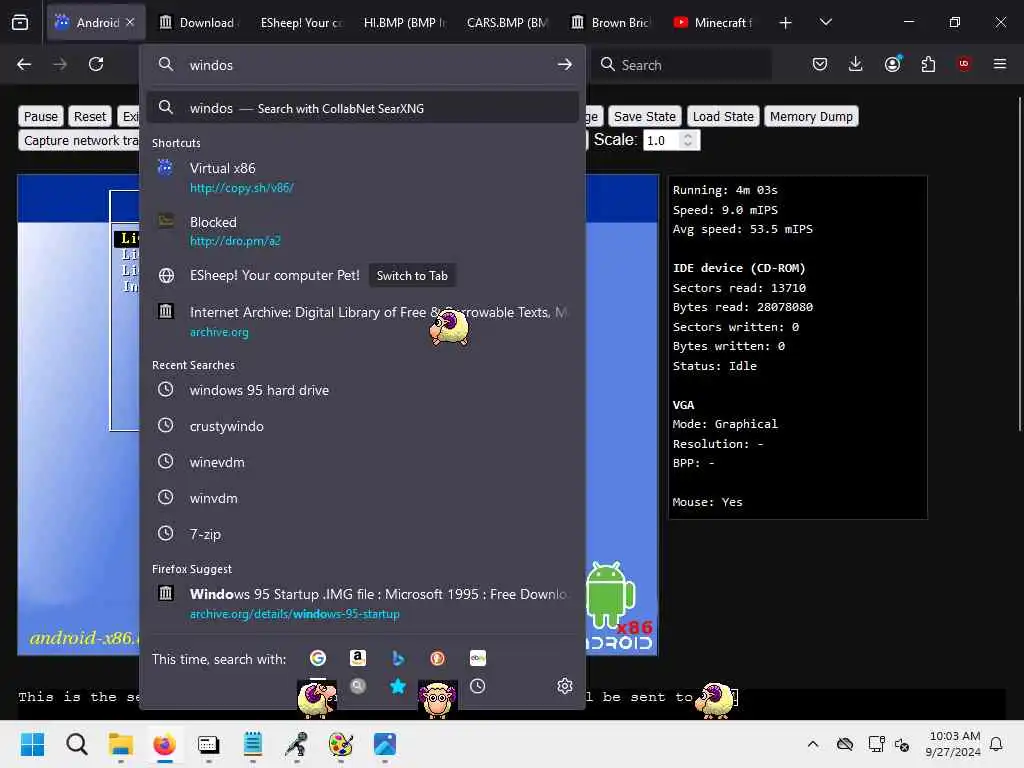Open the Firefox account icon
Viewport: 1024px width, 768px height.
coord(893,64)
